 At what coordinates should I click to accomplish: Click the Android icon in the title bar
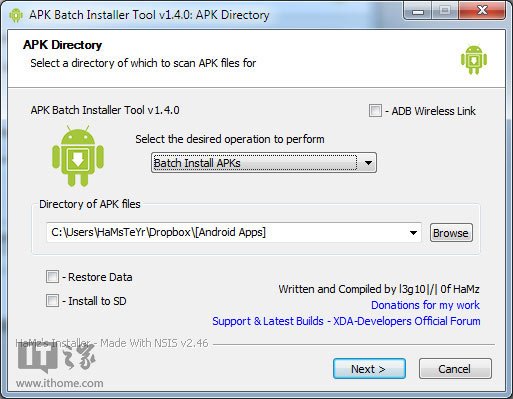pos(16,15)
